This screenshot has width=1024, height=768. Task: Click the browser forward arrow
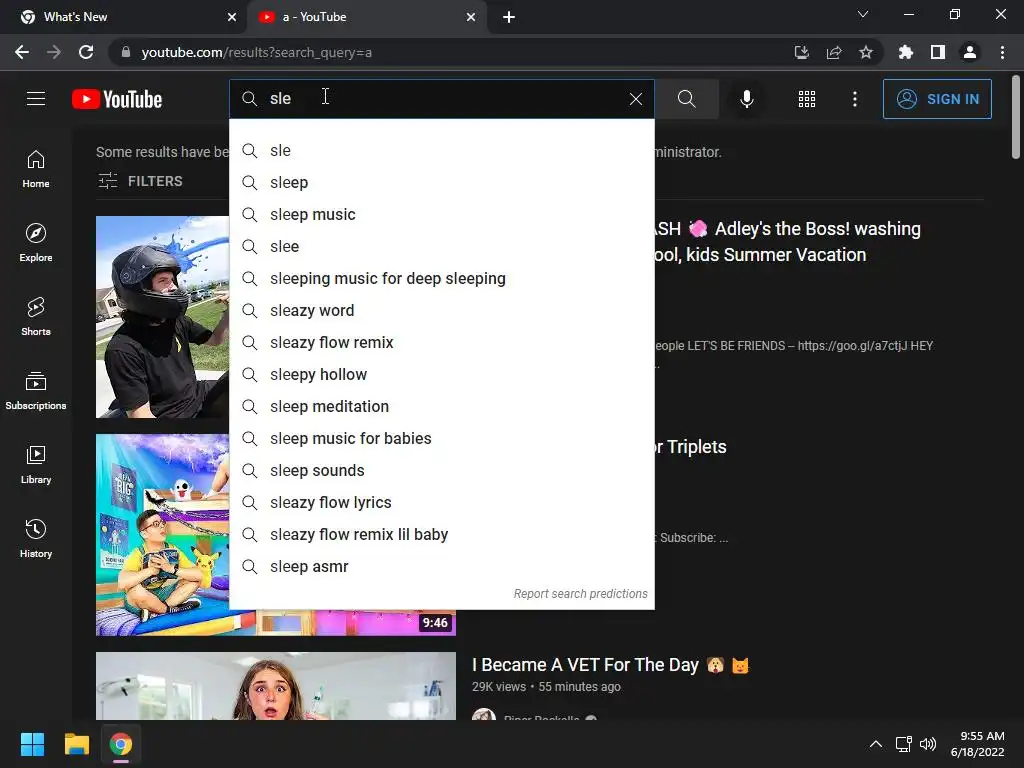pos(54,52)
